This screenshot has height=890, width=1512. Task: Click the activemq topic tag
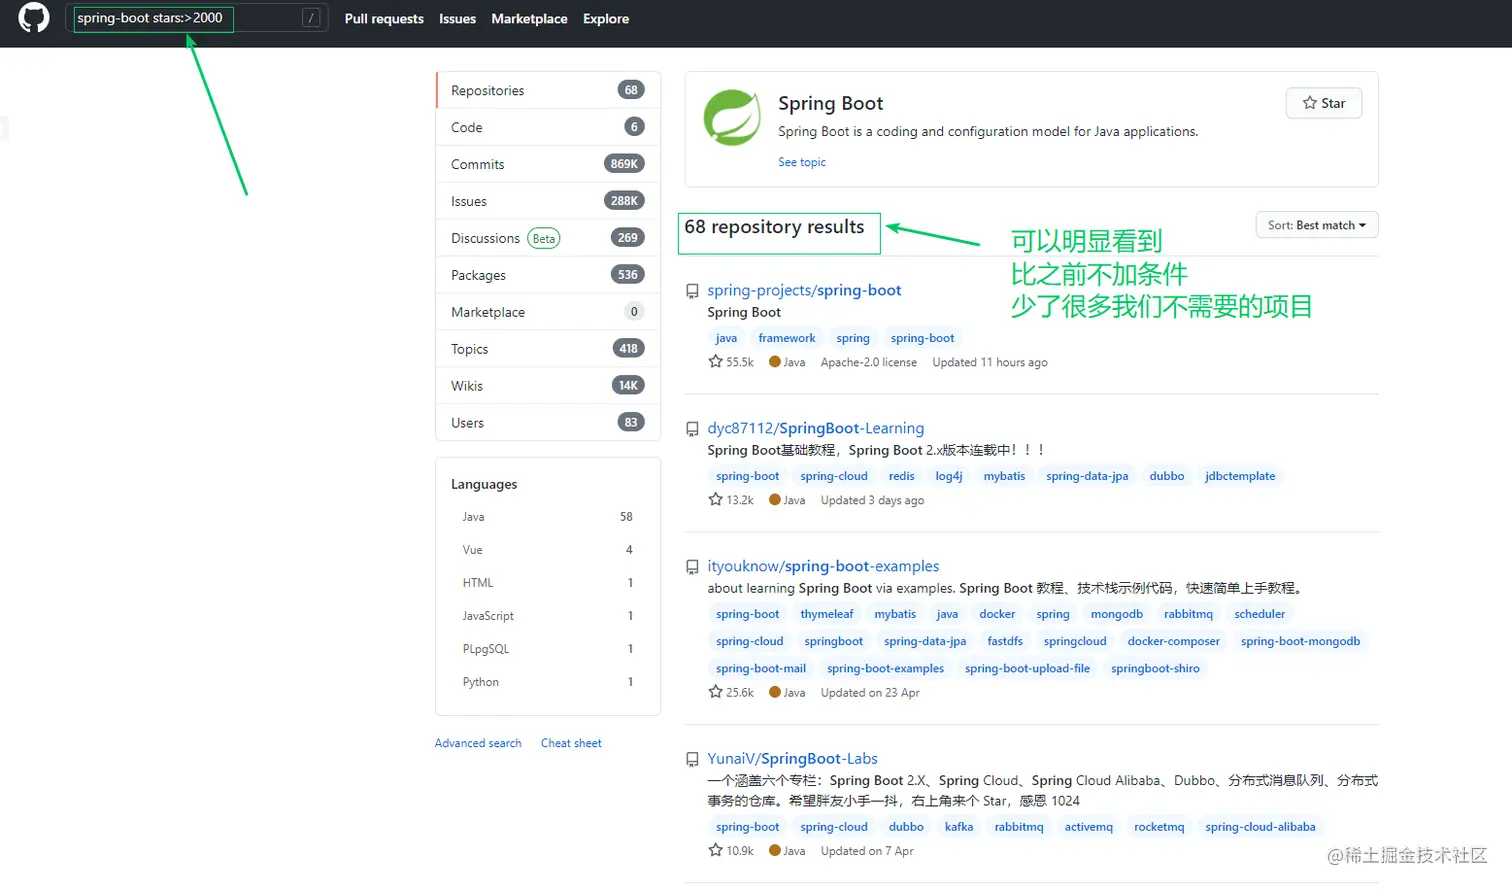(1088, 827)
